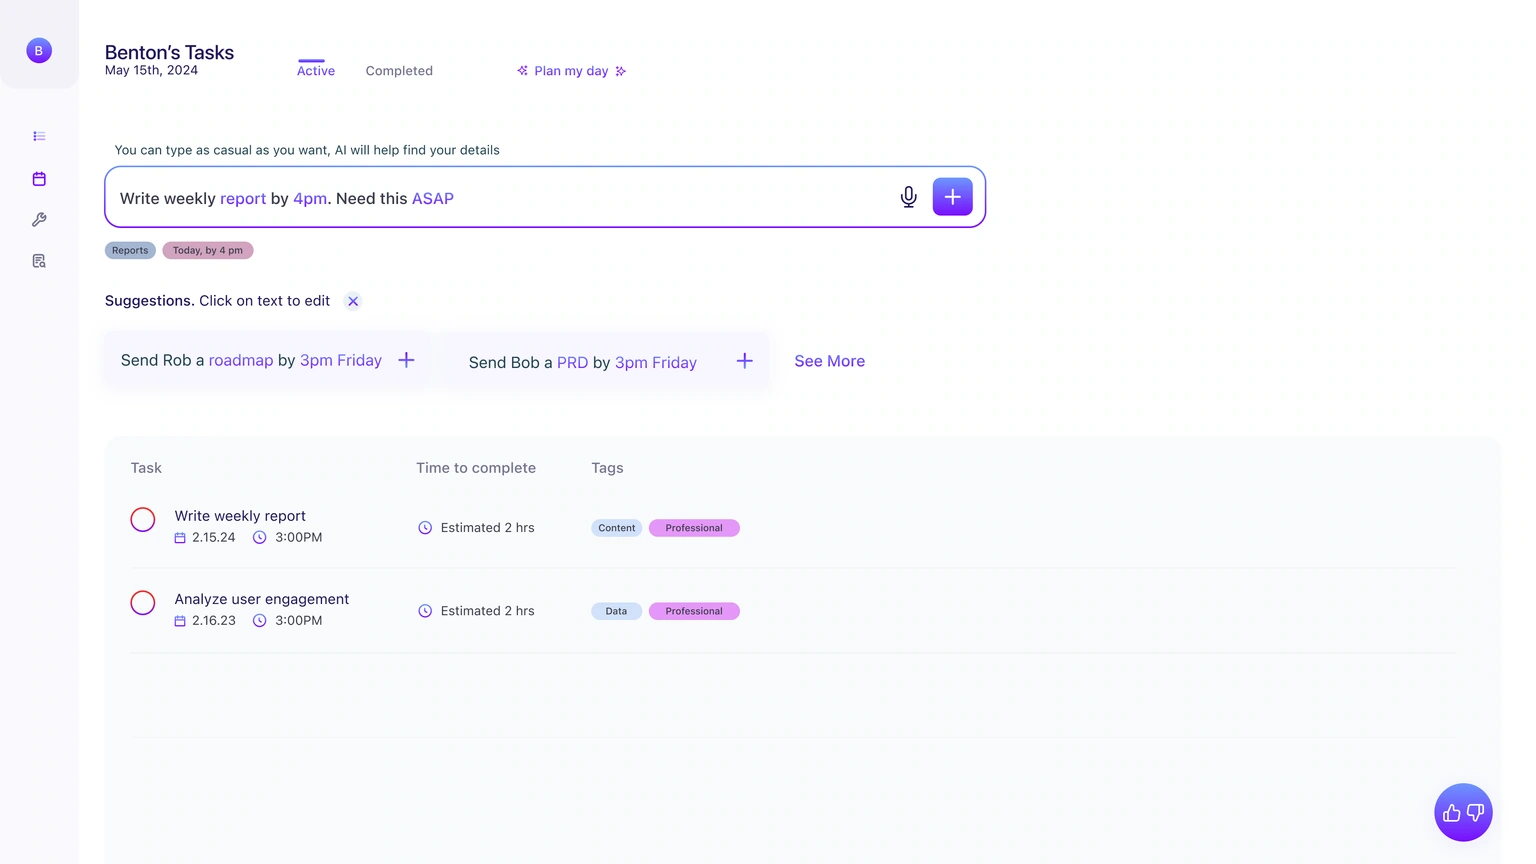The image size is (1536, 864).
Task: Edit 'Send Rob a roadmap' suggestion text
Action: [x=251, y=360]
